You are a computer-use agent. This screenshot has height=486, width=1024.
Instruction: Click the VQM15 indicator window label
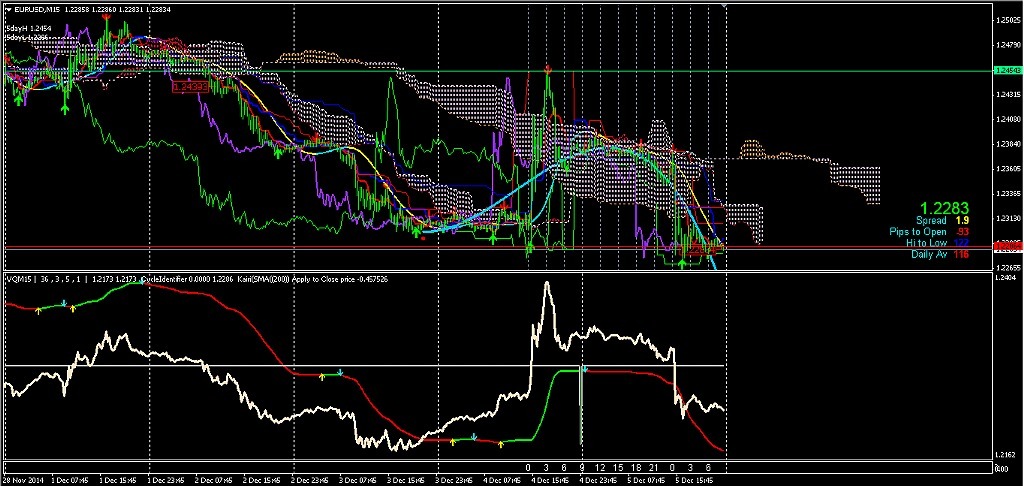[18, 279]
